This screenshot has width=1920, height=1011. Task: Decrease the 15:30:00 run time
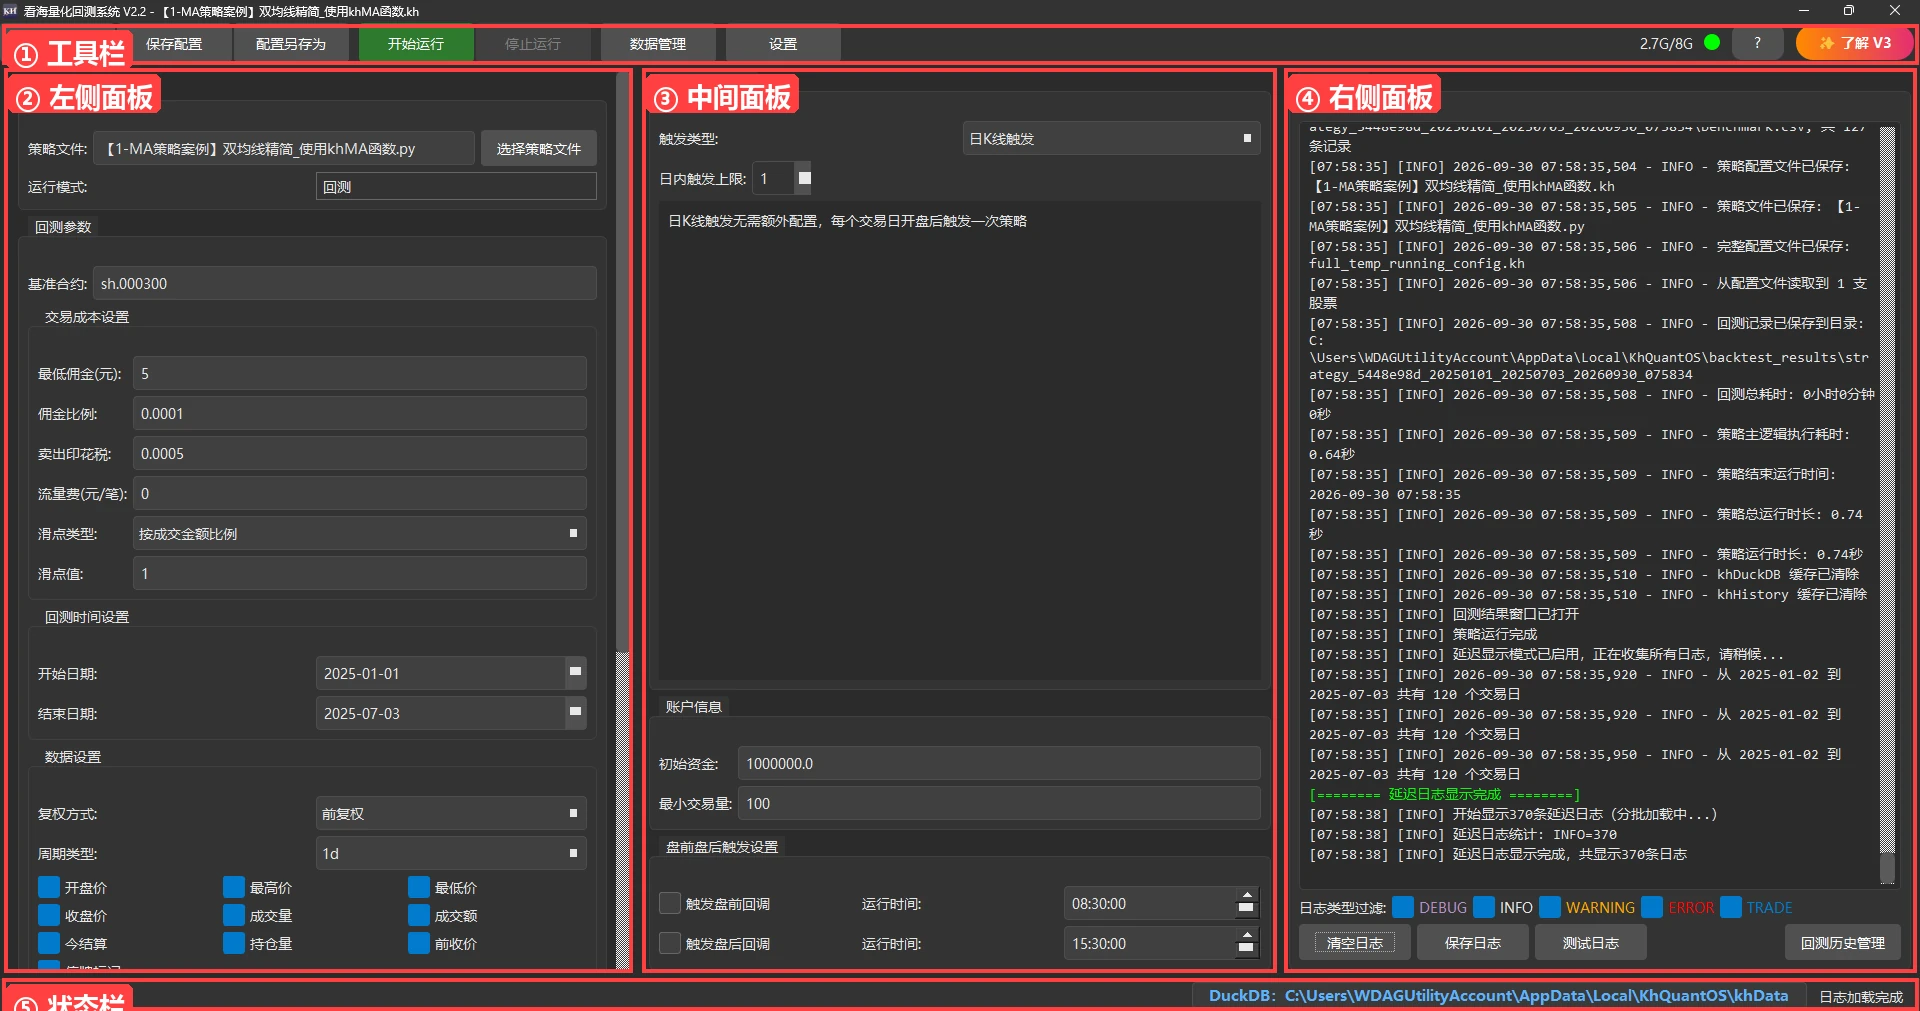coord(1246,951)
